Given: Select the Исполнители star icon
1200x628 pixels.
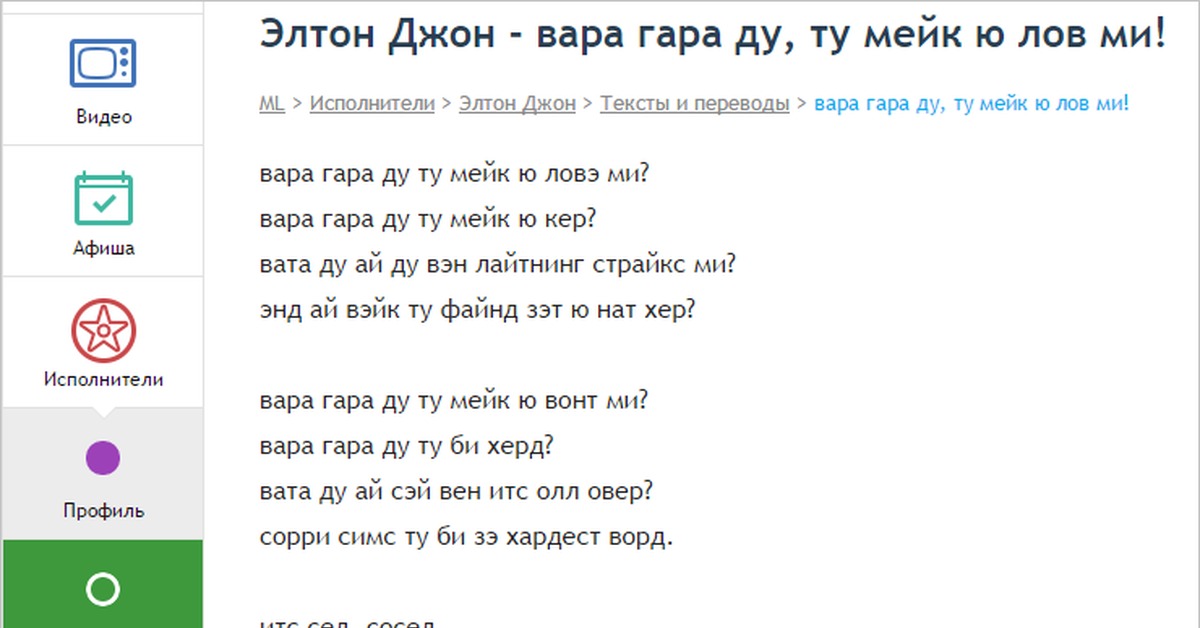Looking at the screenshot, I should tap(103, 330).
